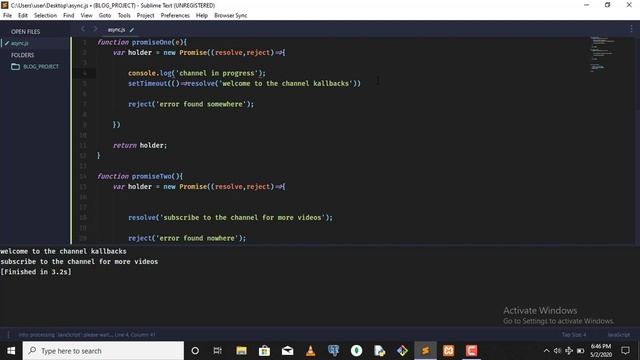The image size is (640, 360).
Task: Open the pgAdmin elephant icon on the taskbar
Action: click(x=333, y=351)
